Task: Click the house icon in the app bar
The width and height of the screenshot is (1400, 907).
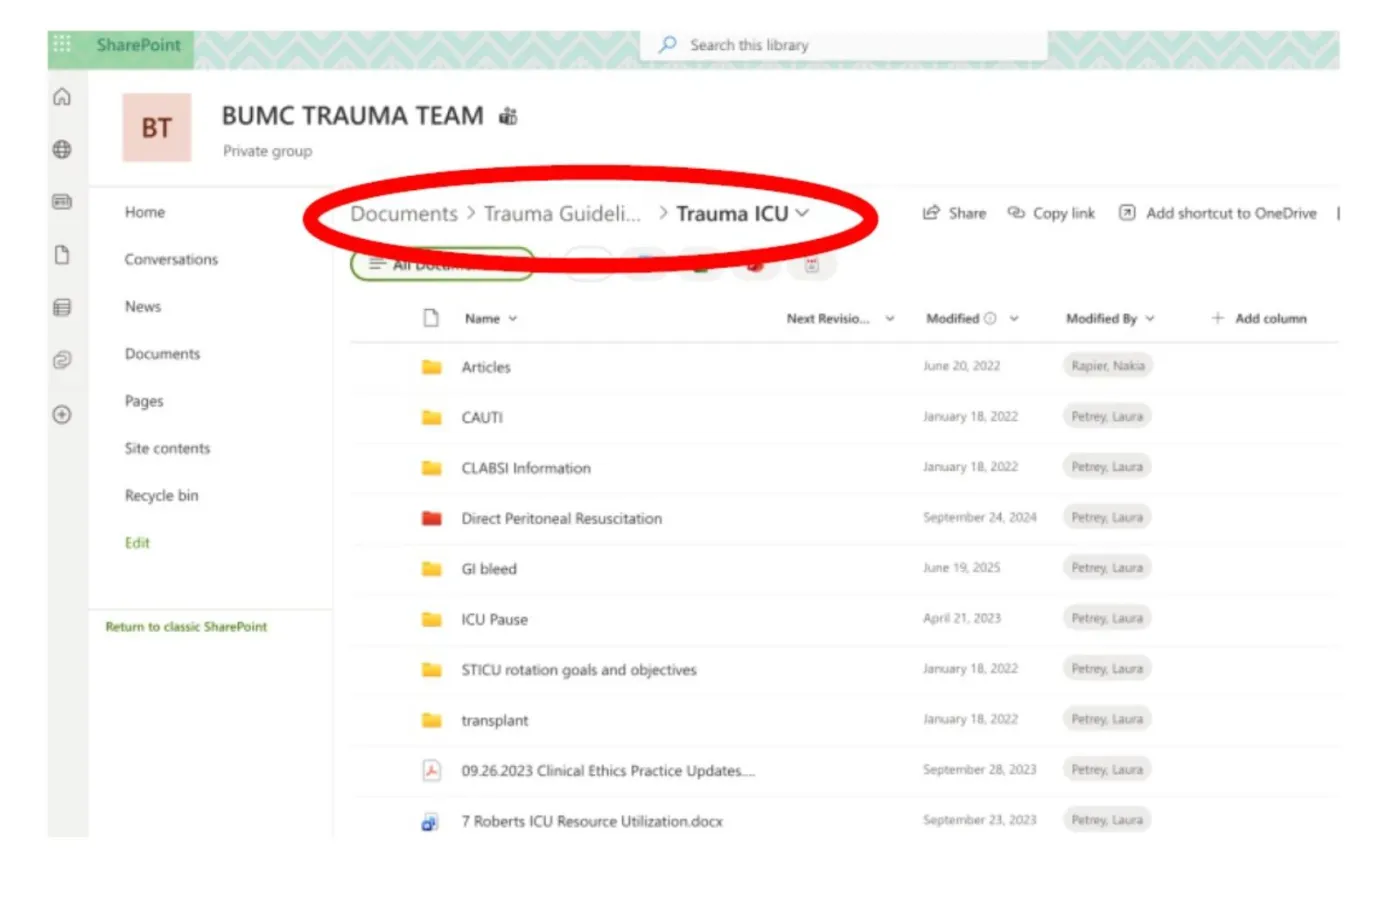Action: [x=62, y=97]
